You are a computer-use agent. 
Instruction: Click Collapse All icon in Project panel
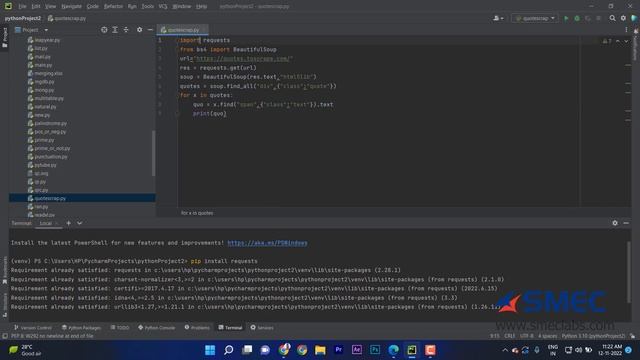point(126,30)
